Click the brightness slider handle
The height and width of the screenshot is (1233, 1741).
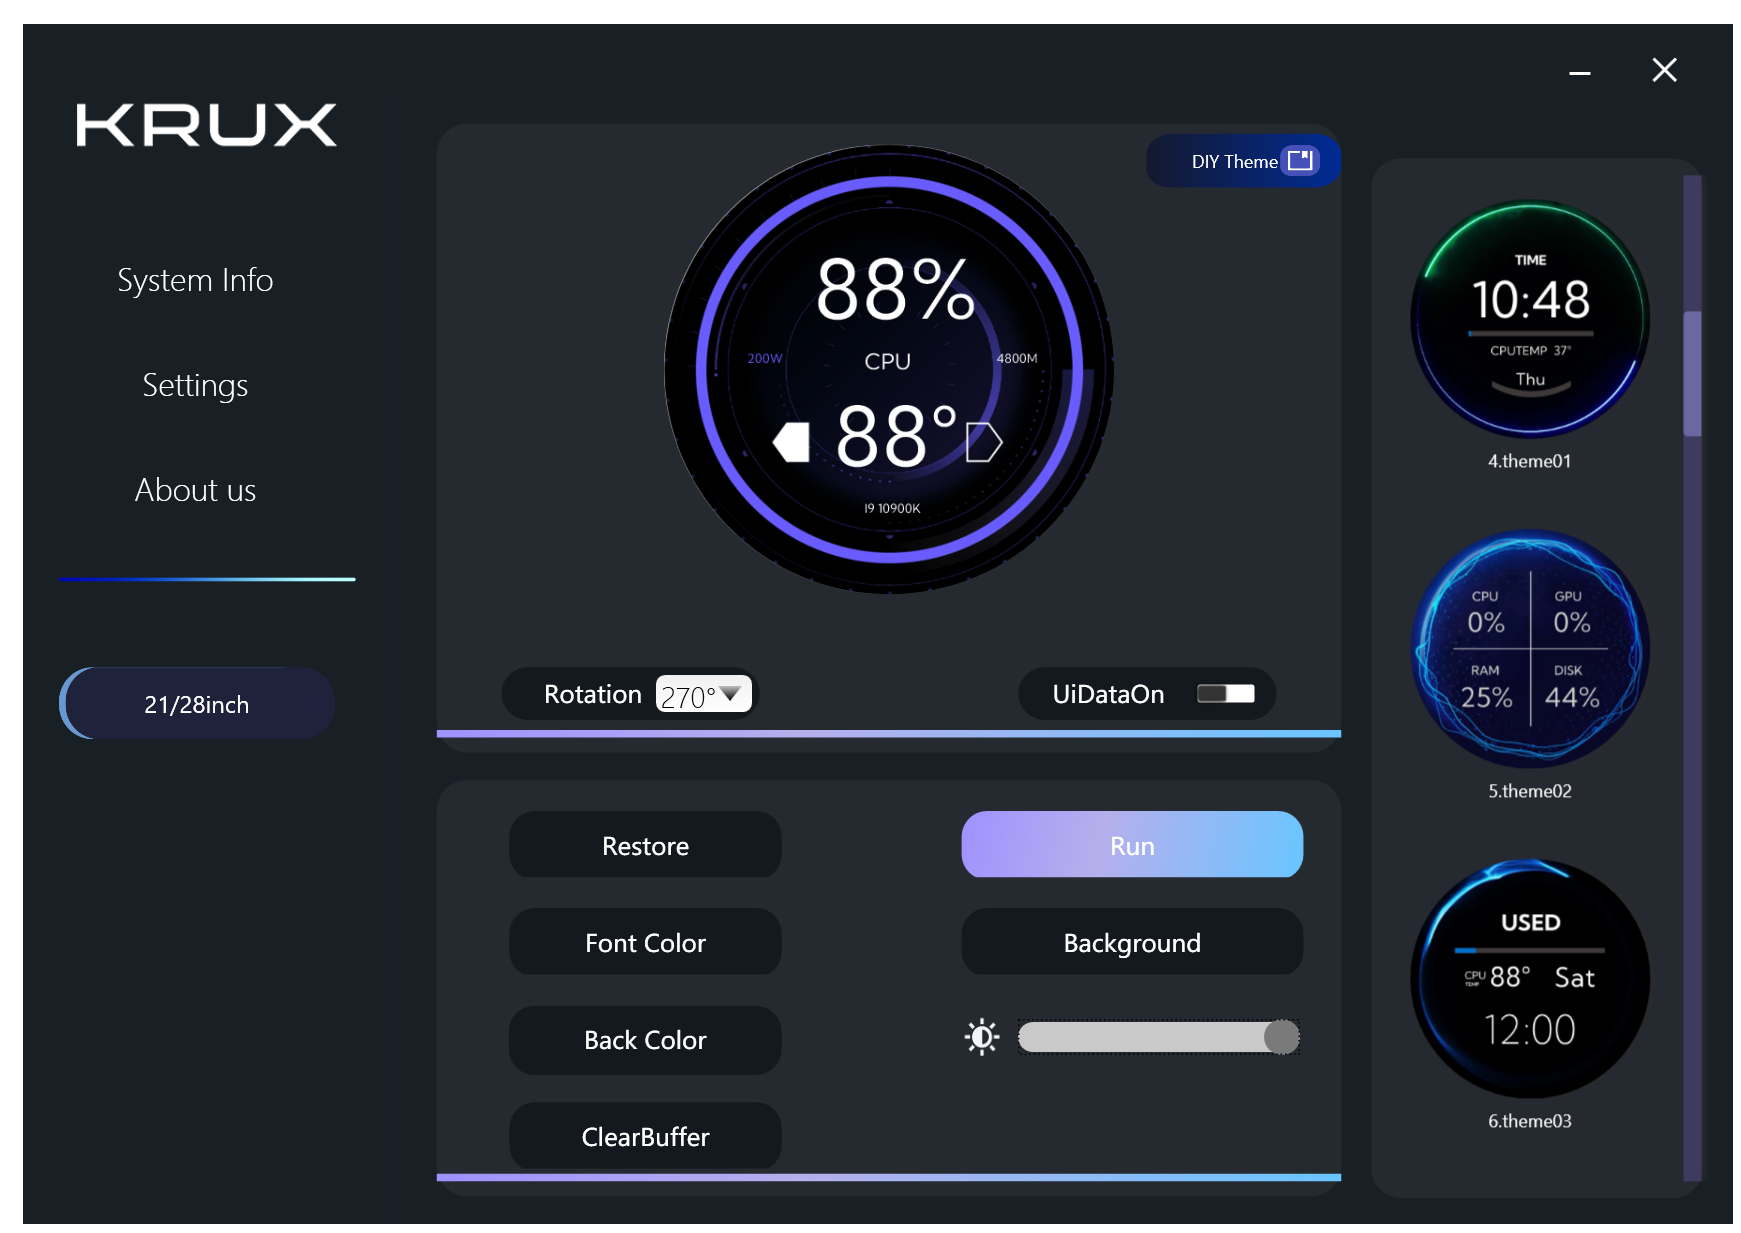click(1281, 1037)
